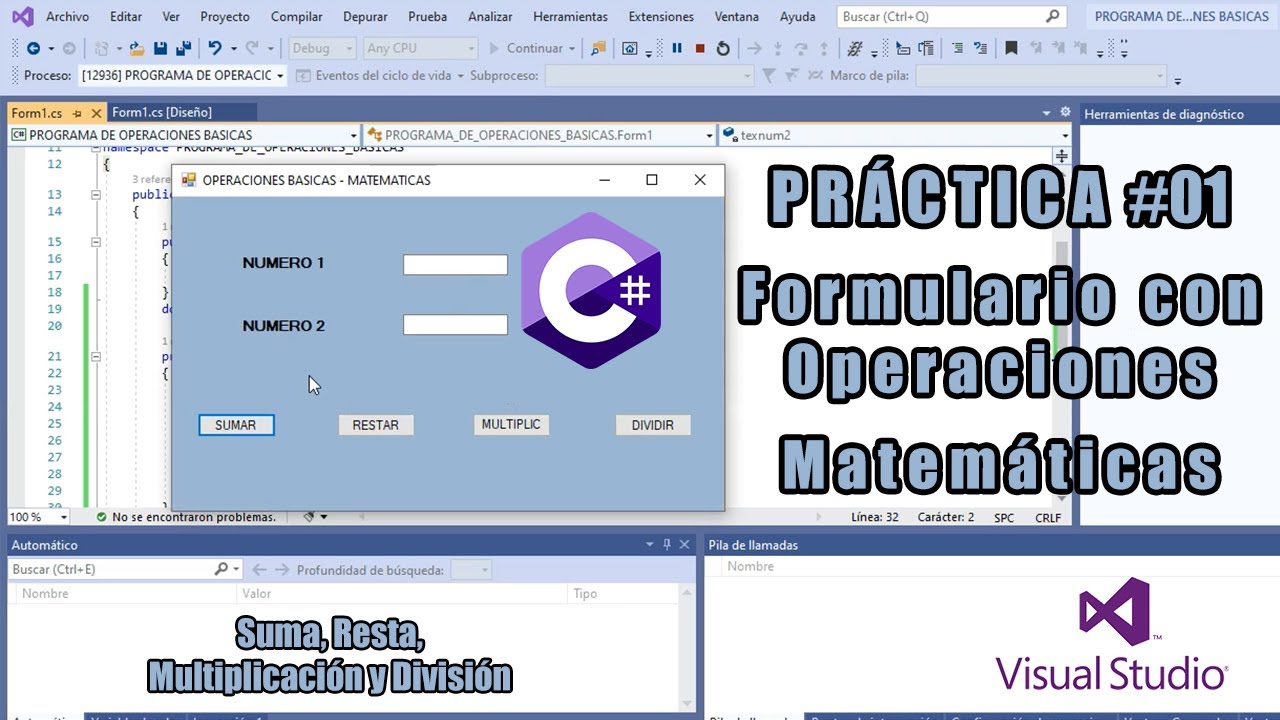Image resolution: width=1280 pixels, height=720 pixels.
Task: Click the red stop debugging icon
Action: pyautogui.click(x=700, y=48)
